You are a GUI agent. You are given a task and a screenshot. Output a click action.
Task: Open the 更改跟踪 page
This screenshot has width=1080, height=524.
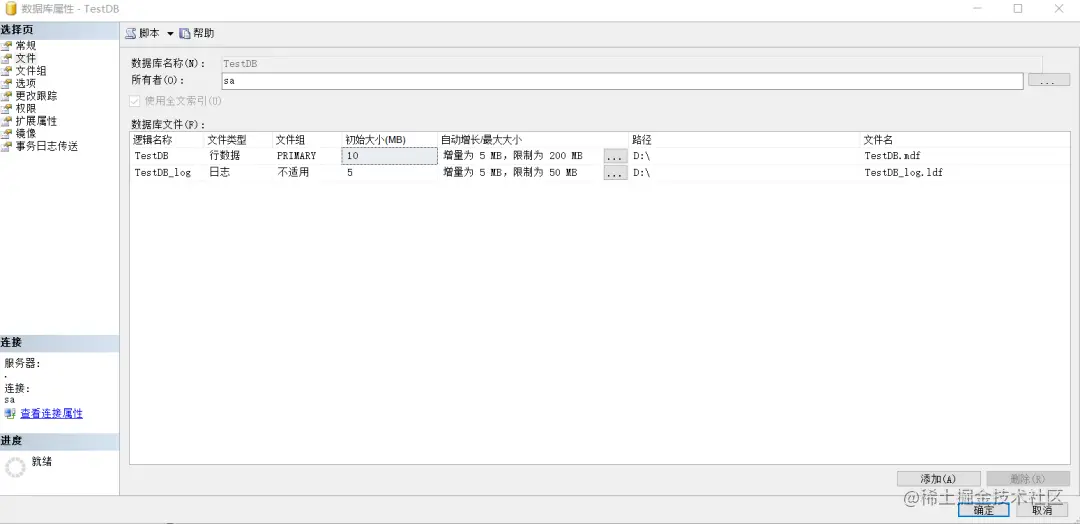[x=36, y=96]
